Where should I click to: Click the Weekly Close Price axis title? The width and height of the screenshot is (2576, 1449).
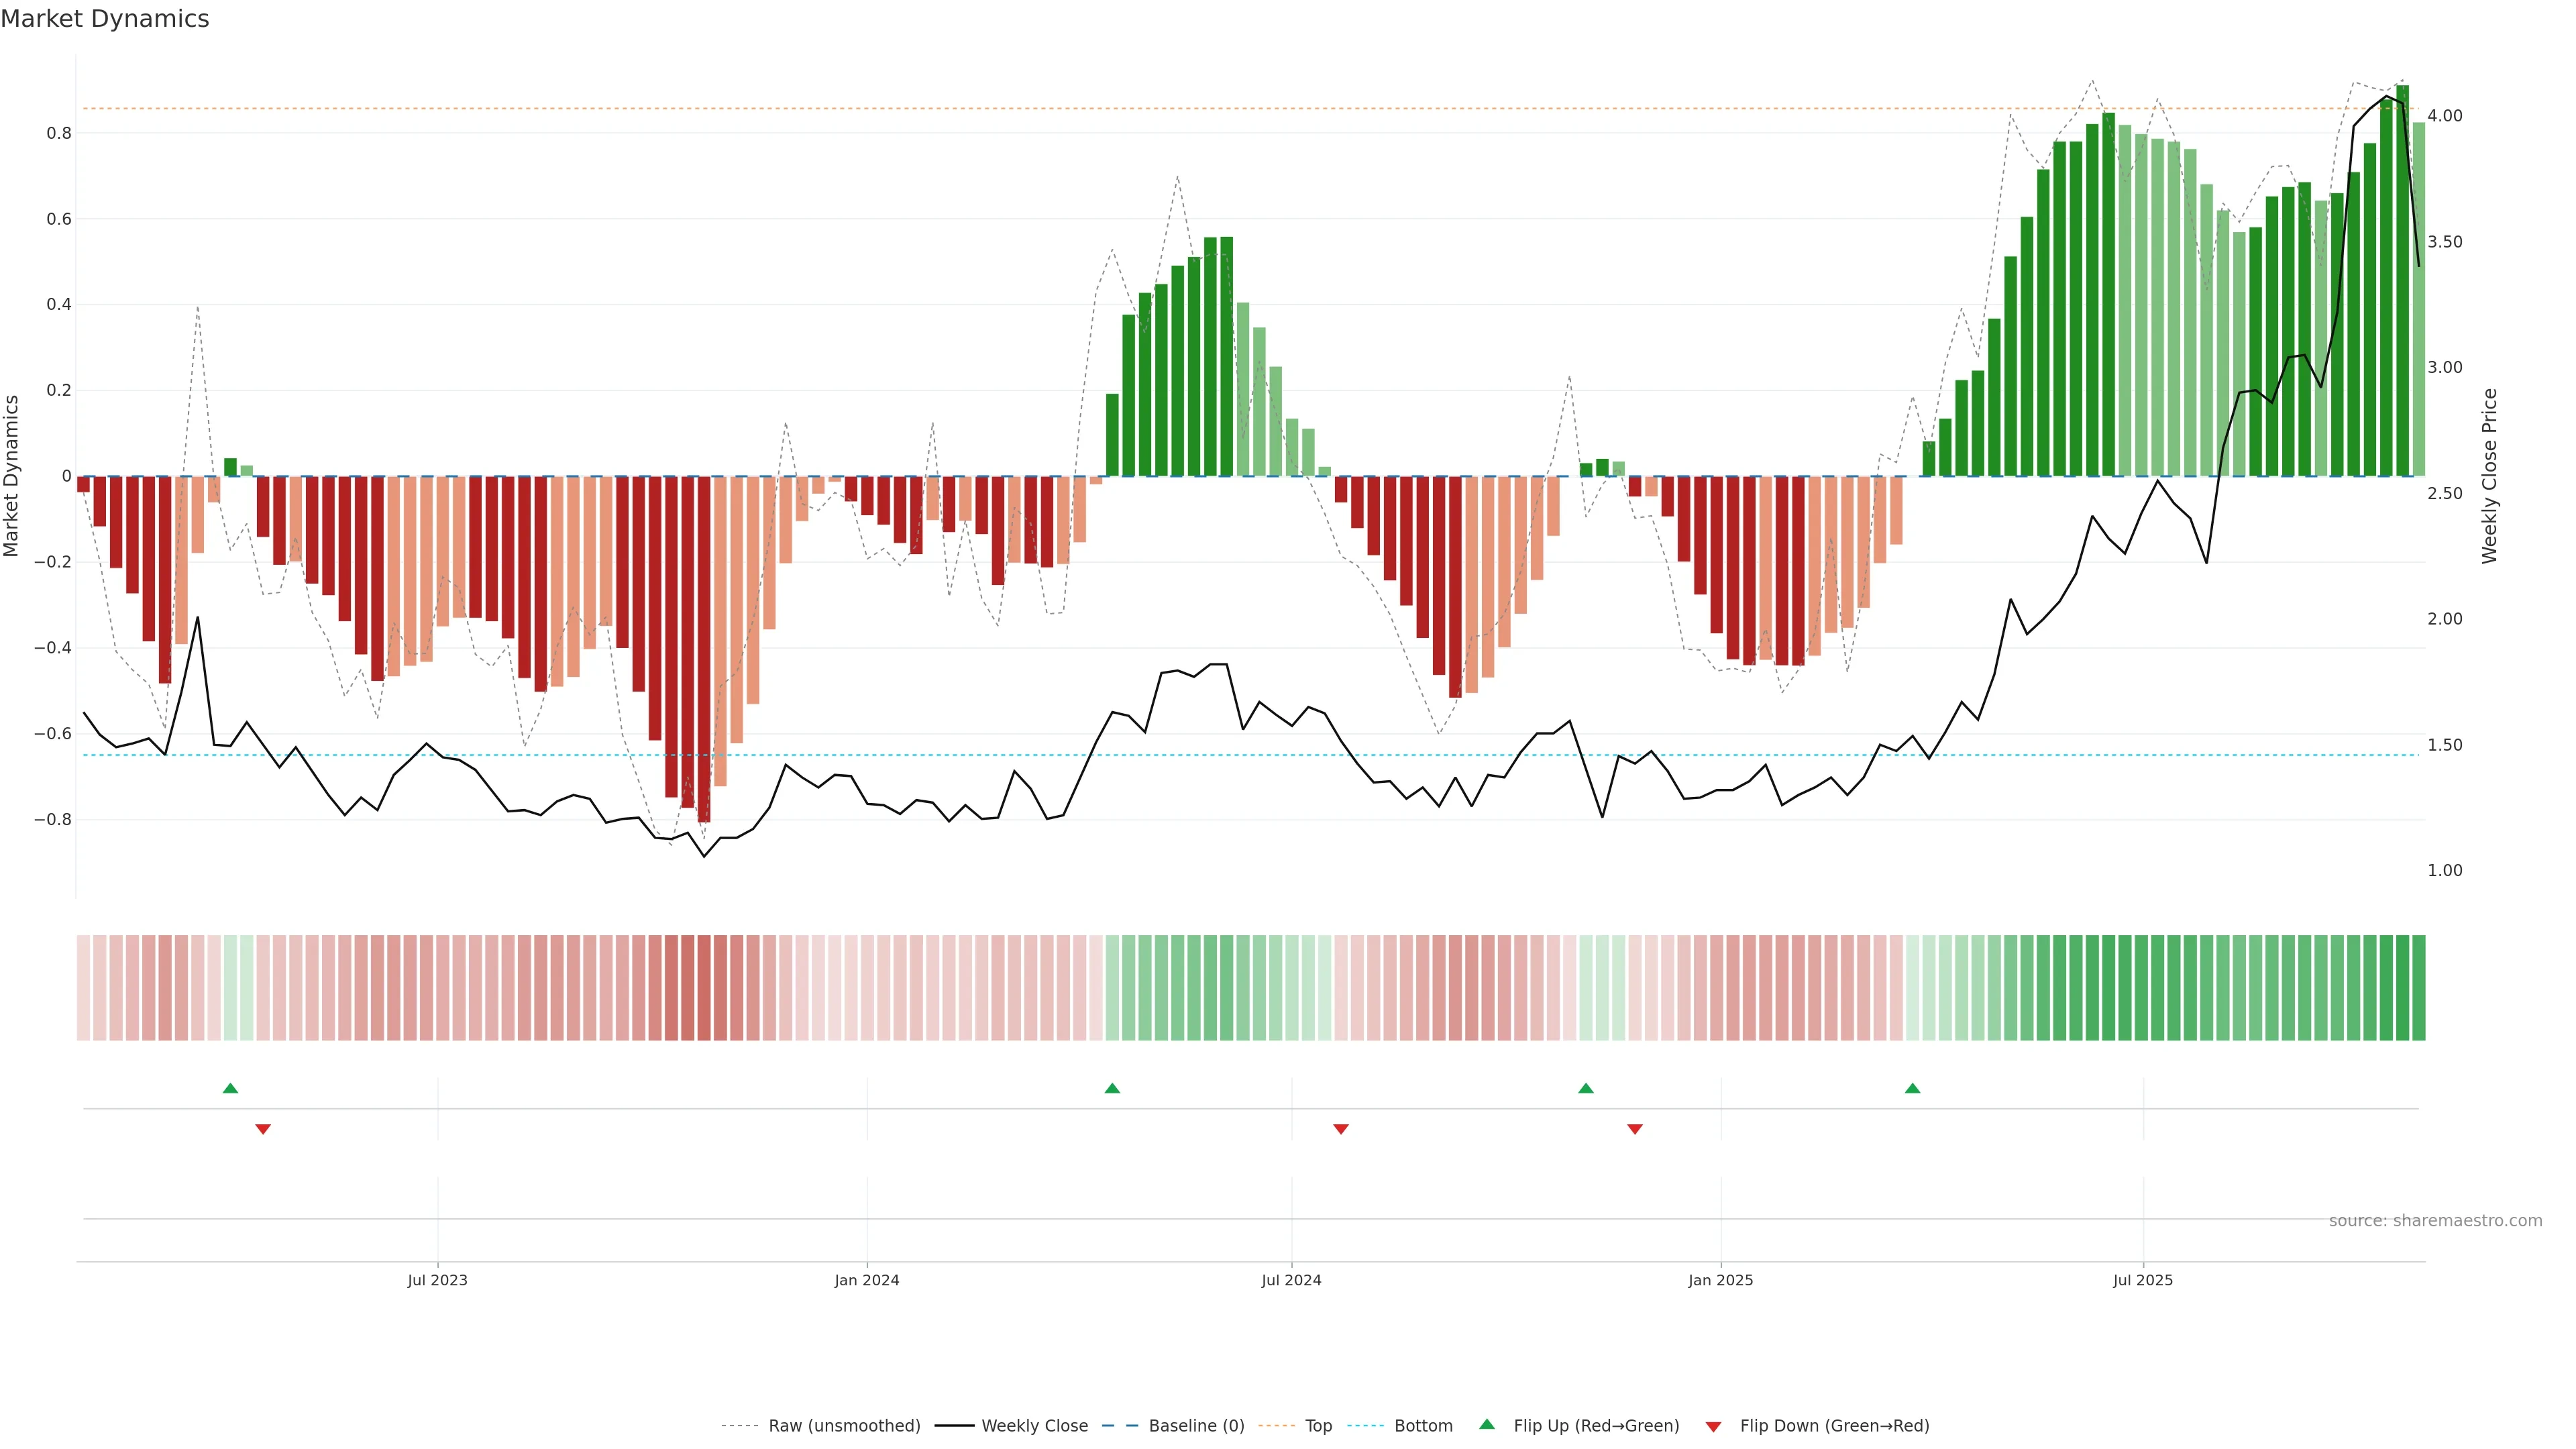[2489, 476]
